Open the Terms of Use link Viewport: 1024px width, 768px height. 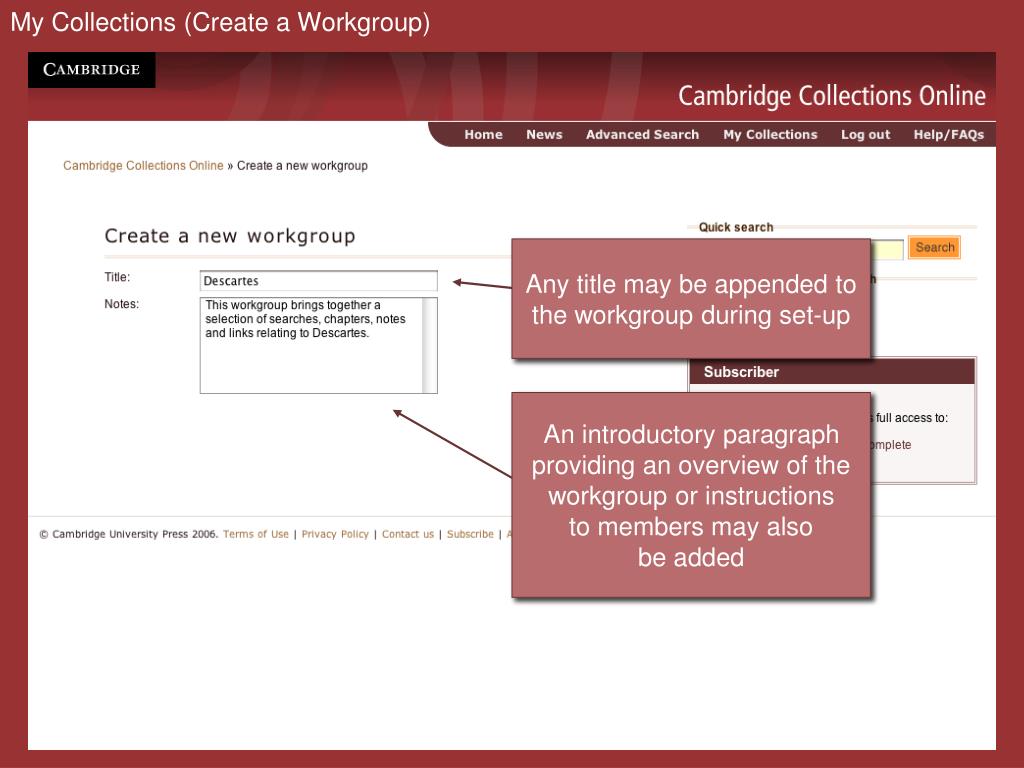(256, 534)
